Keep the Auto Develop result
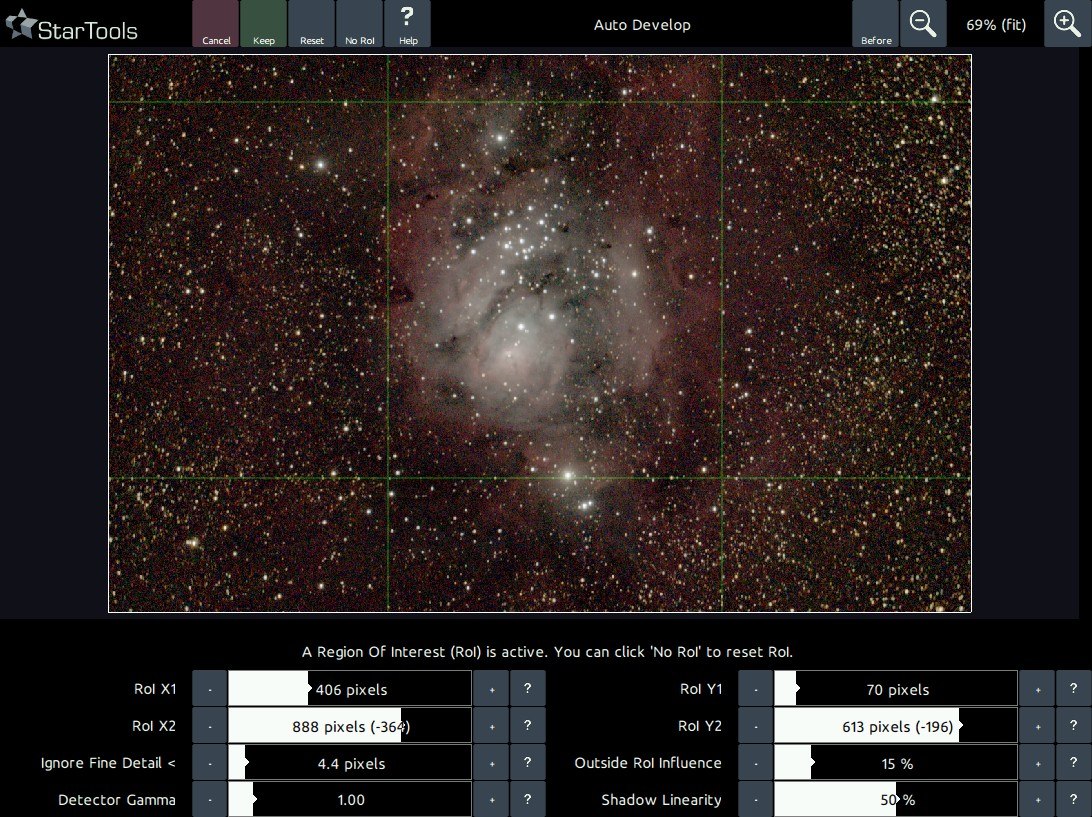The height and width of the screenshot is (817, 1092). click(264, 24)
